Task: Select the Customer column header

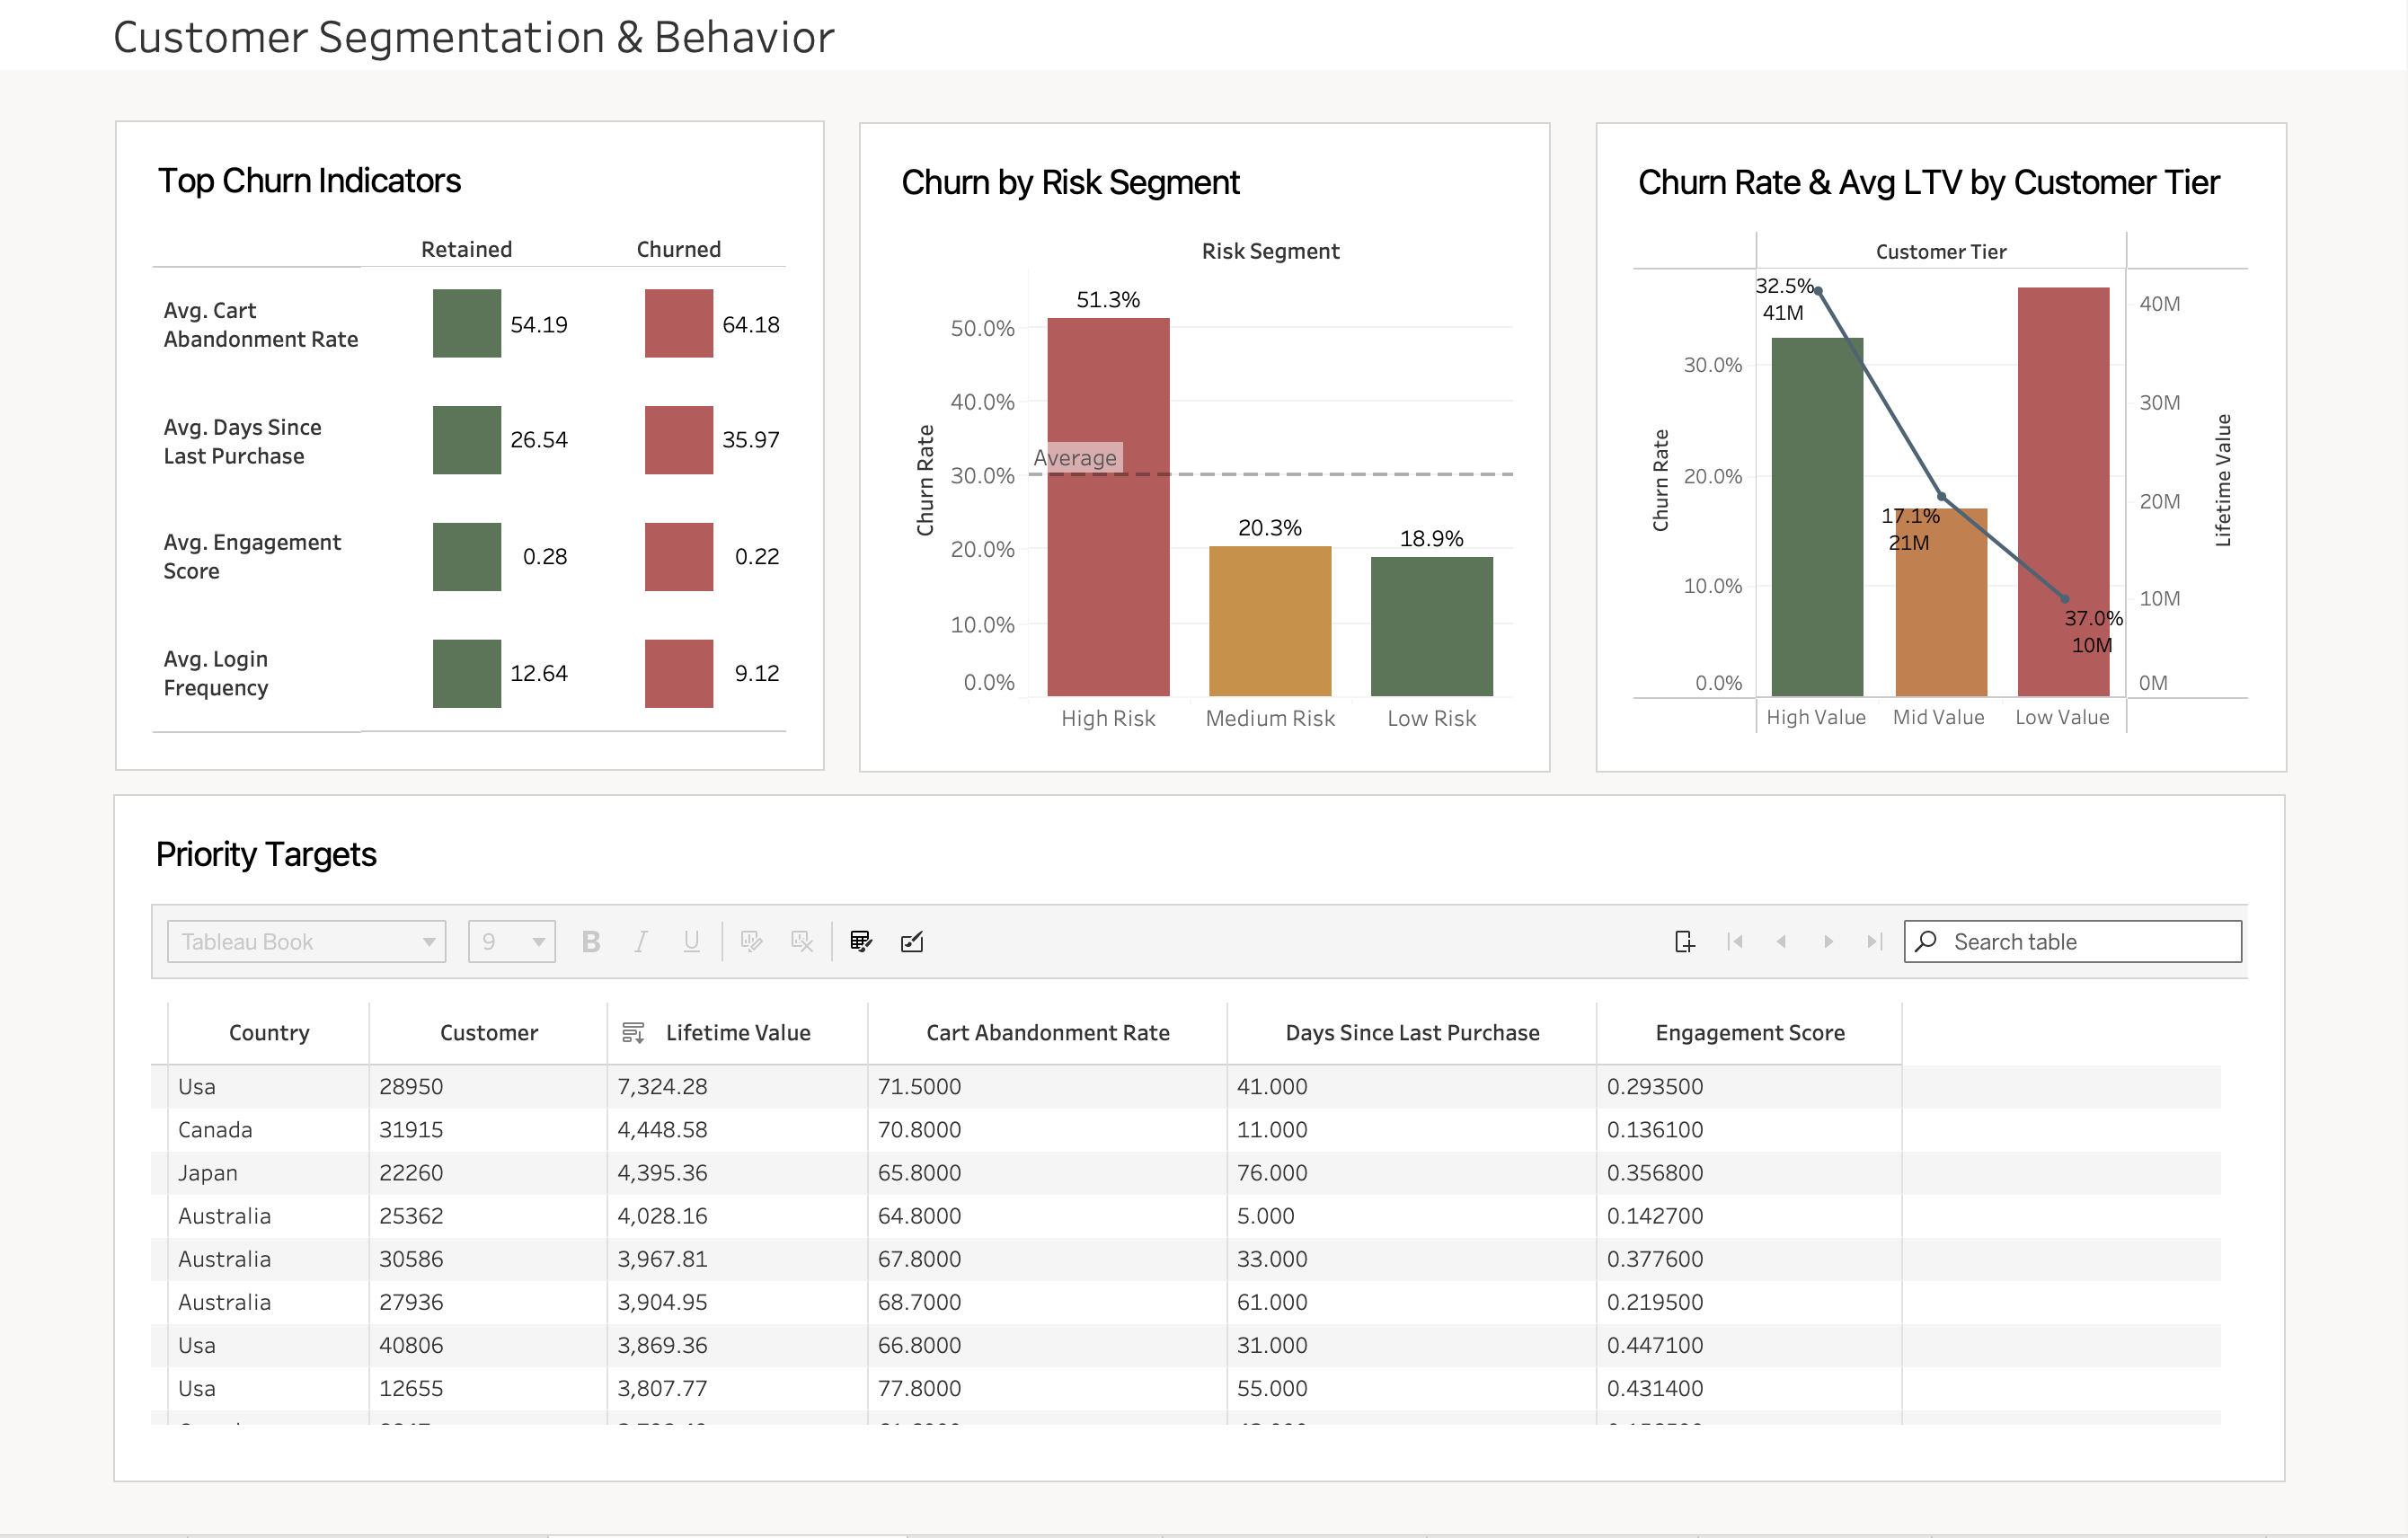Action: (x=488, y=1032)
